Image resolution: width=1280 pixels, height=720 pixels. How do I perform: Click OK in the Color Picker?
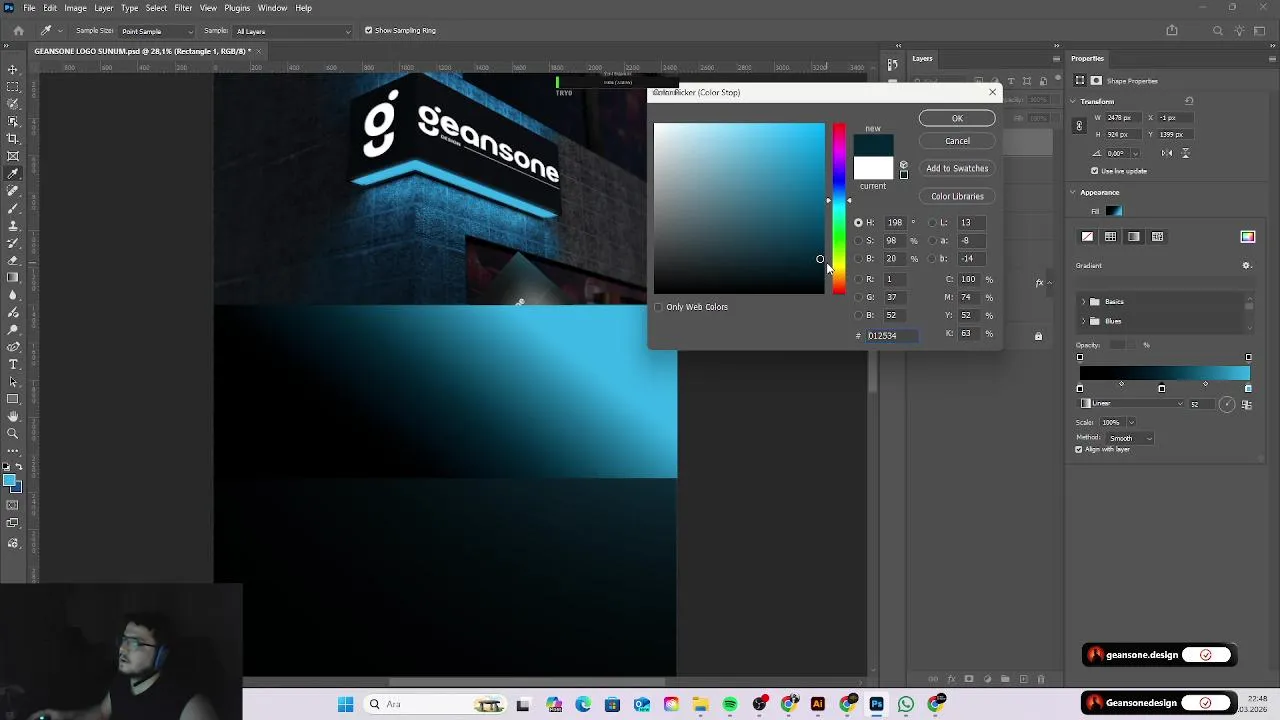point(957,119)
